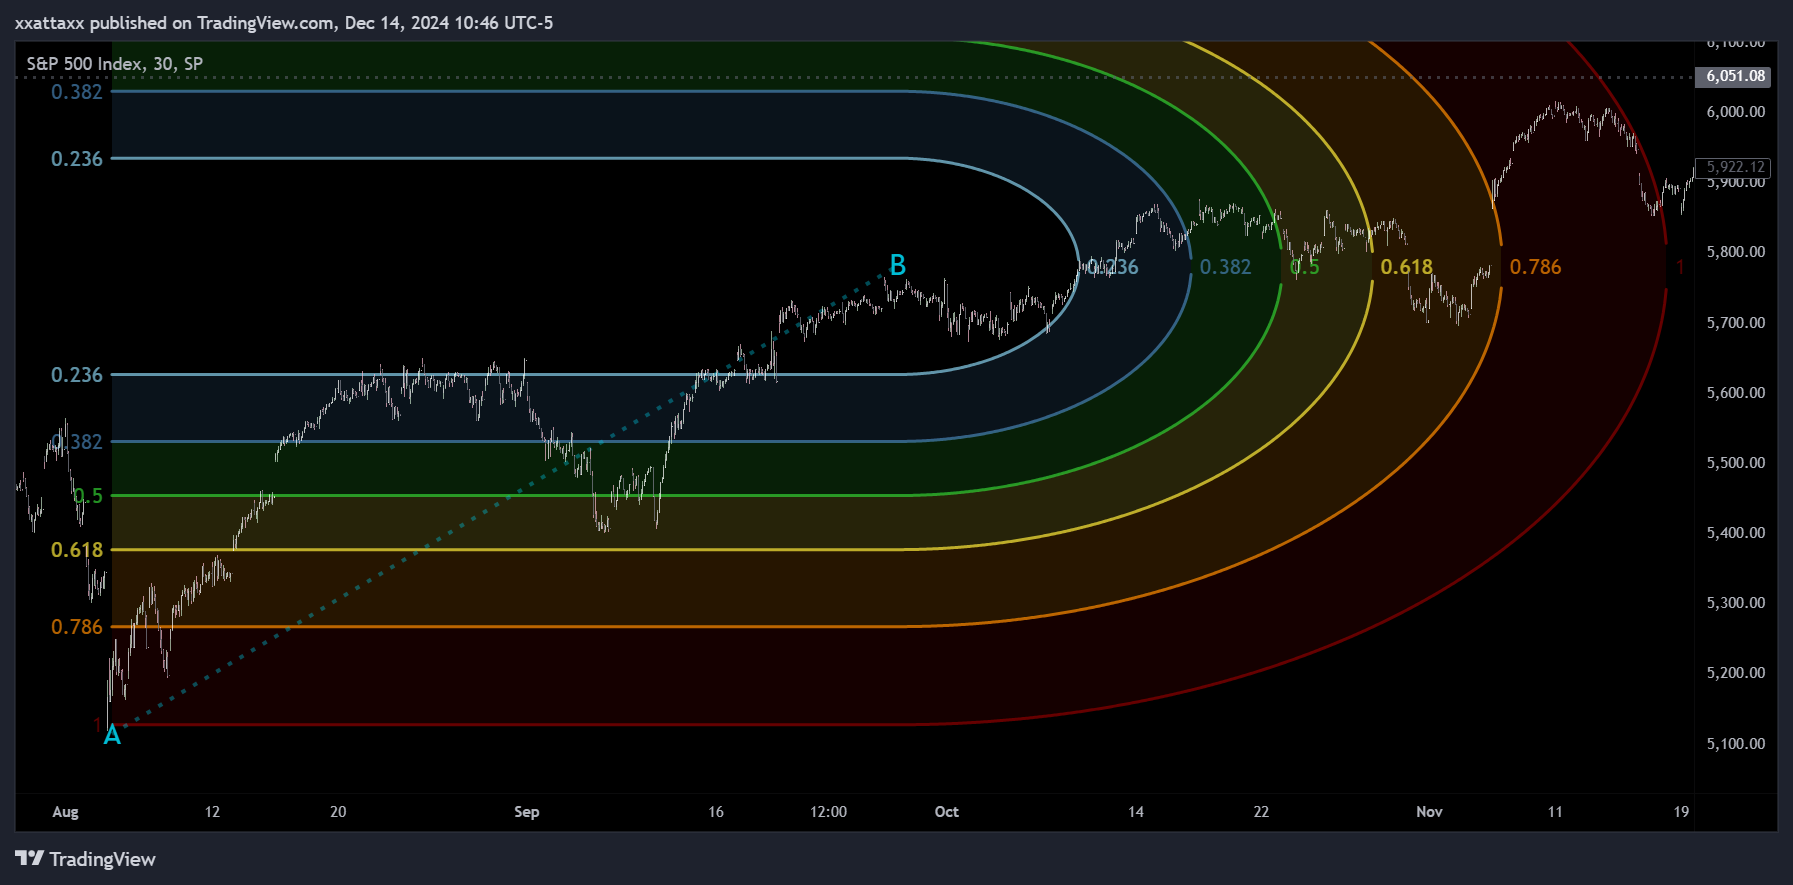Screen dimensions: 1793x885
Task: Click the 'Oct' date label on time axis
Action: 947,812
